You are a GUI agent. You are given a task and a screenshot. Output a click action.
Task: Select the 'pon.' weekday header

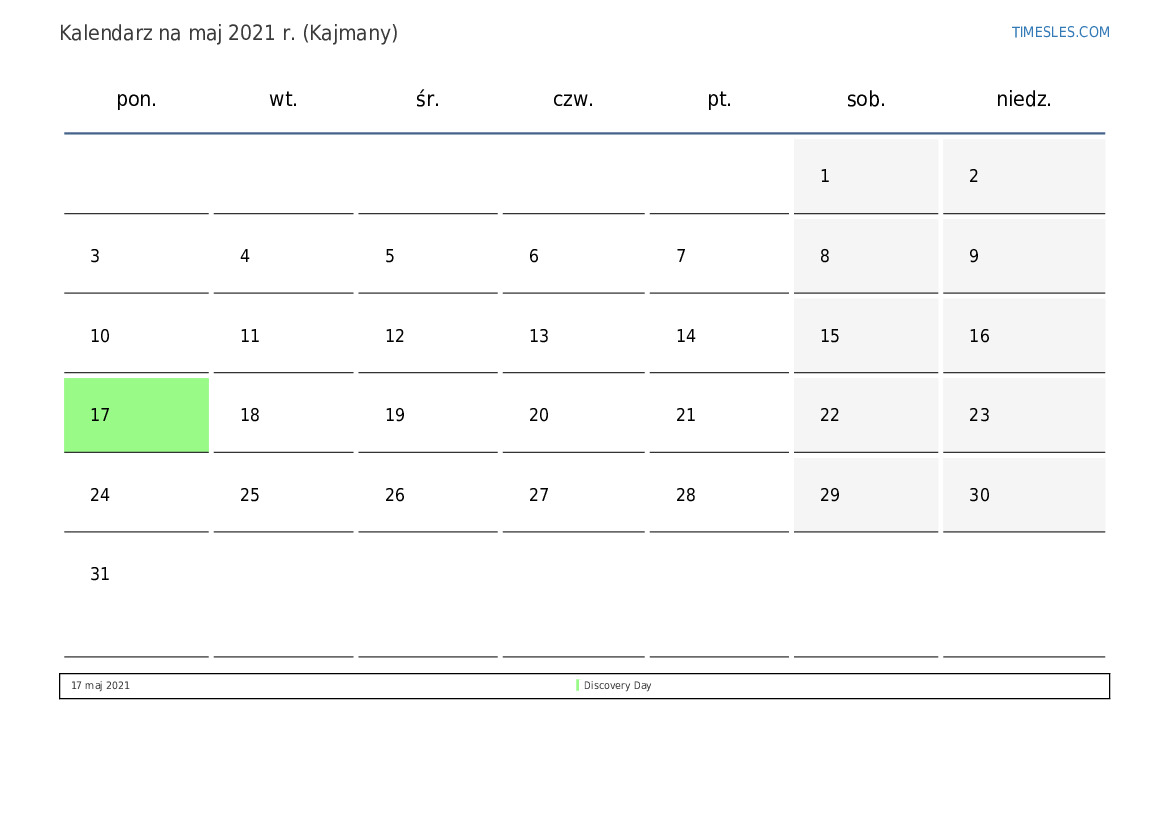point(136,99)
